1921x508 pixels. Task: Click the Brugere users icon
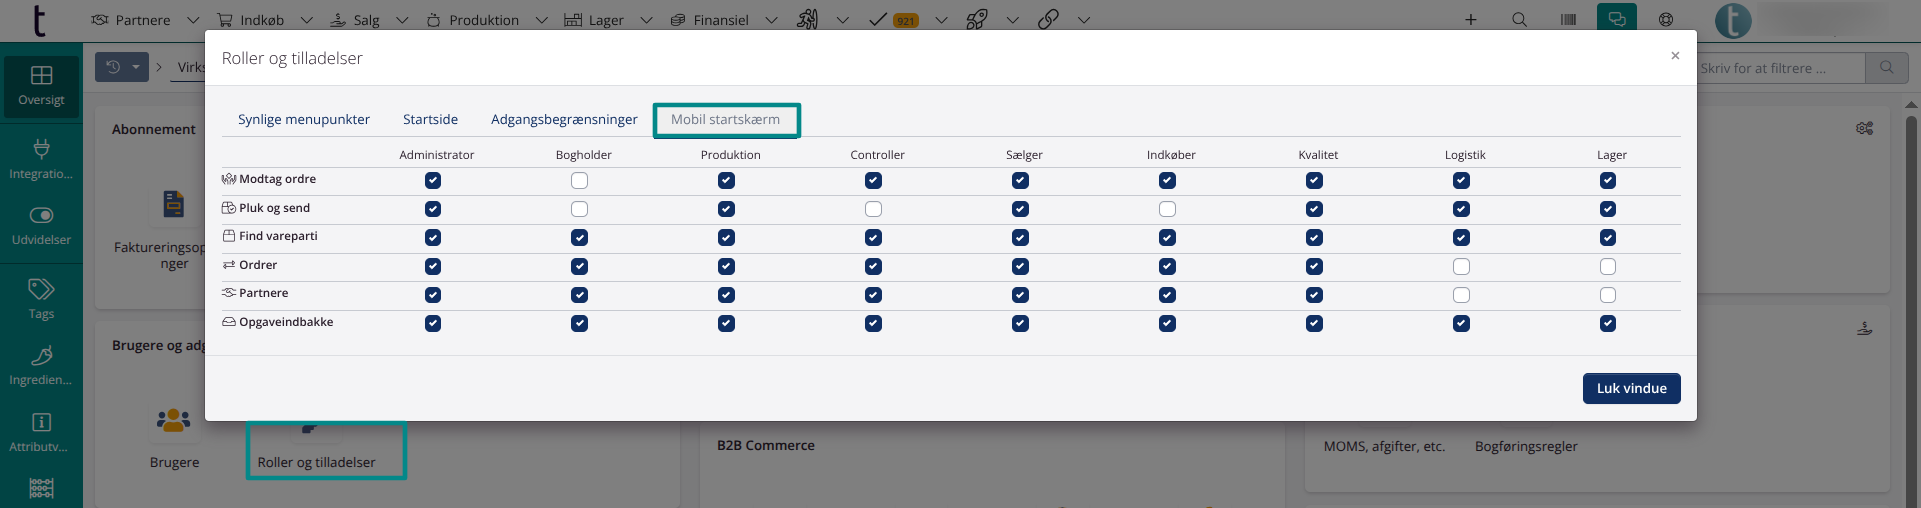click(x=174, y=421)
